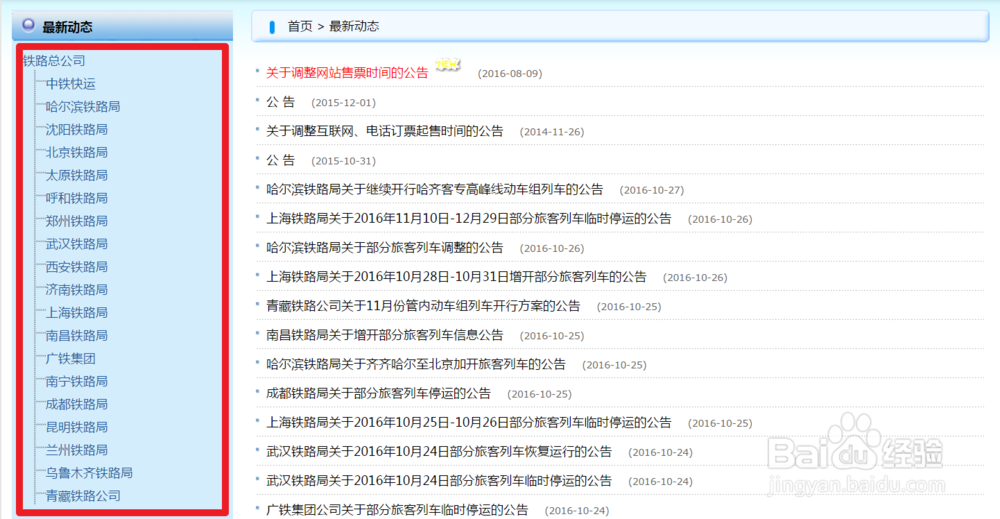1000x519 pixels.
Task: Open 公告 dated 2015-12-01
Action: (281, 102)
